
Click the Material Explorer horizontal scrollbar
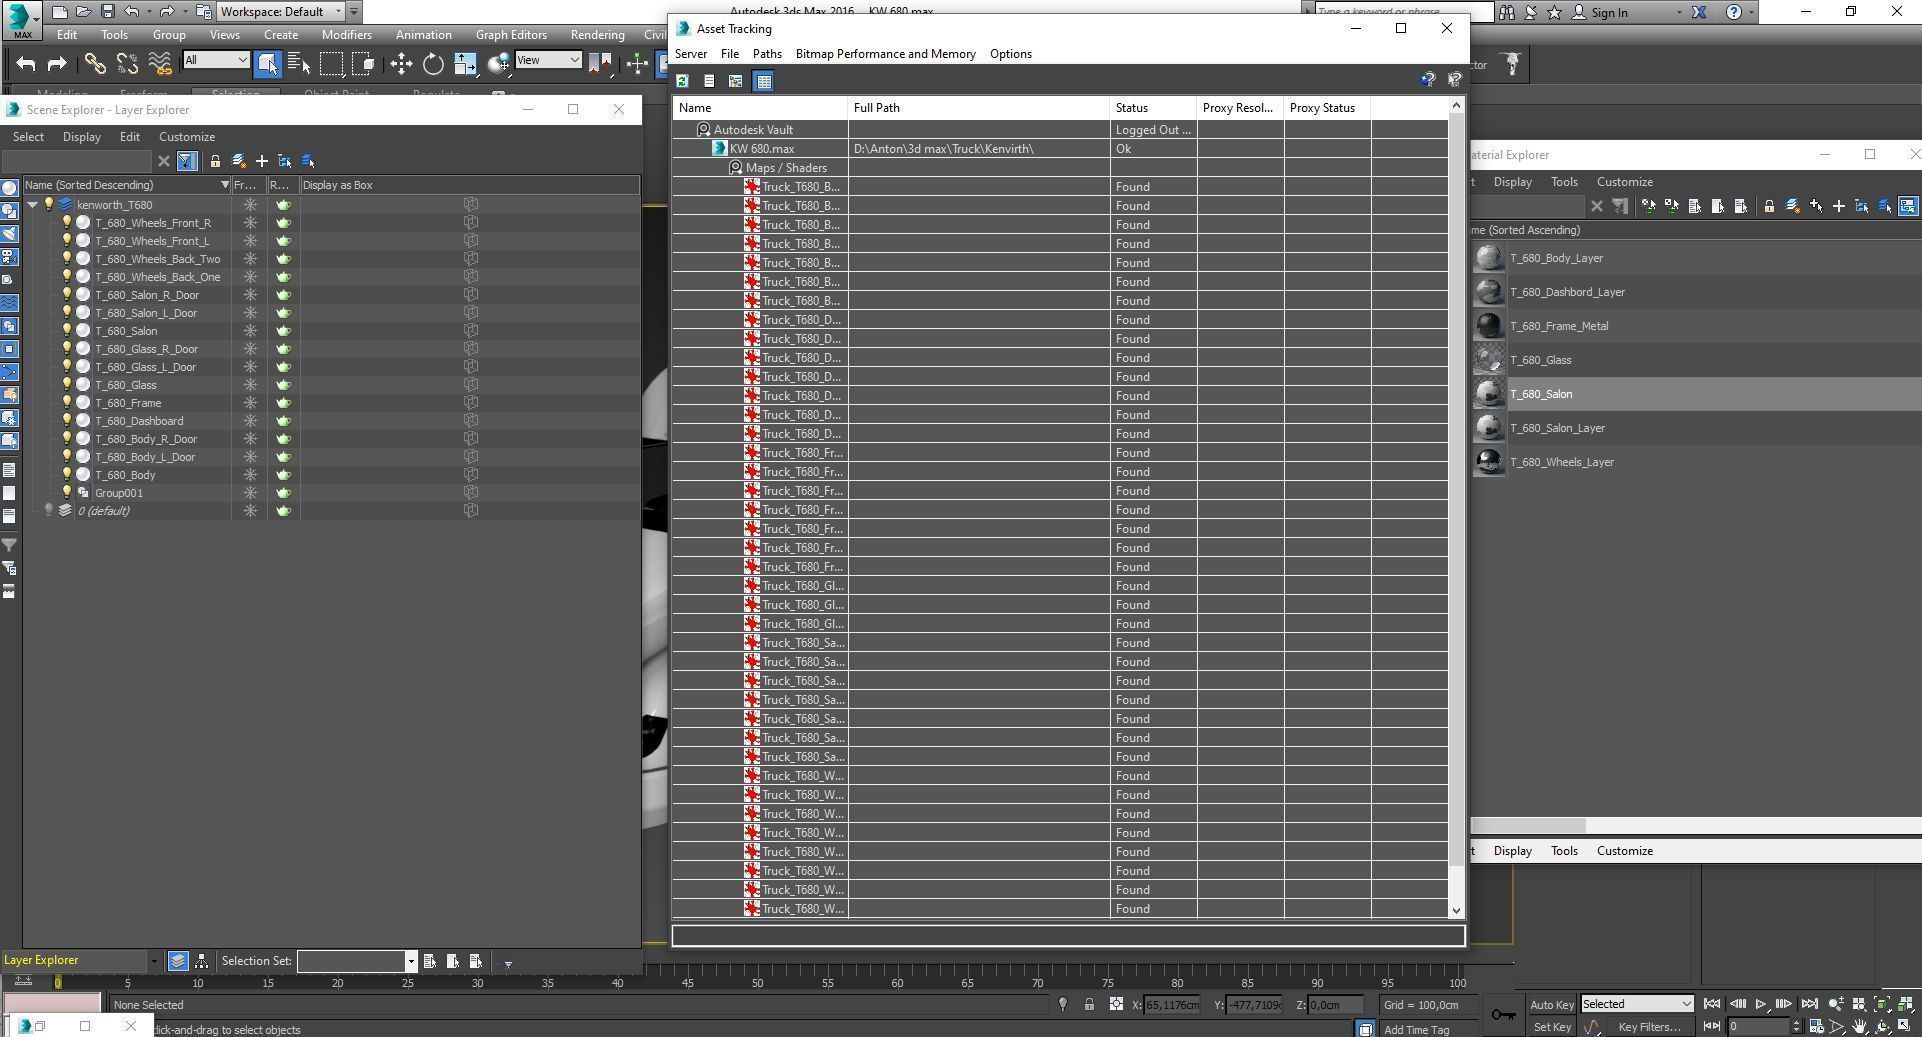[x=1527, y=826]
